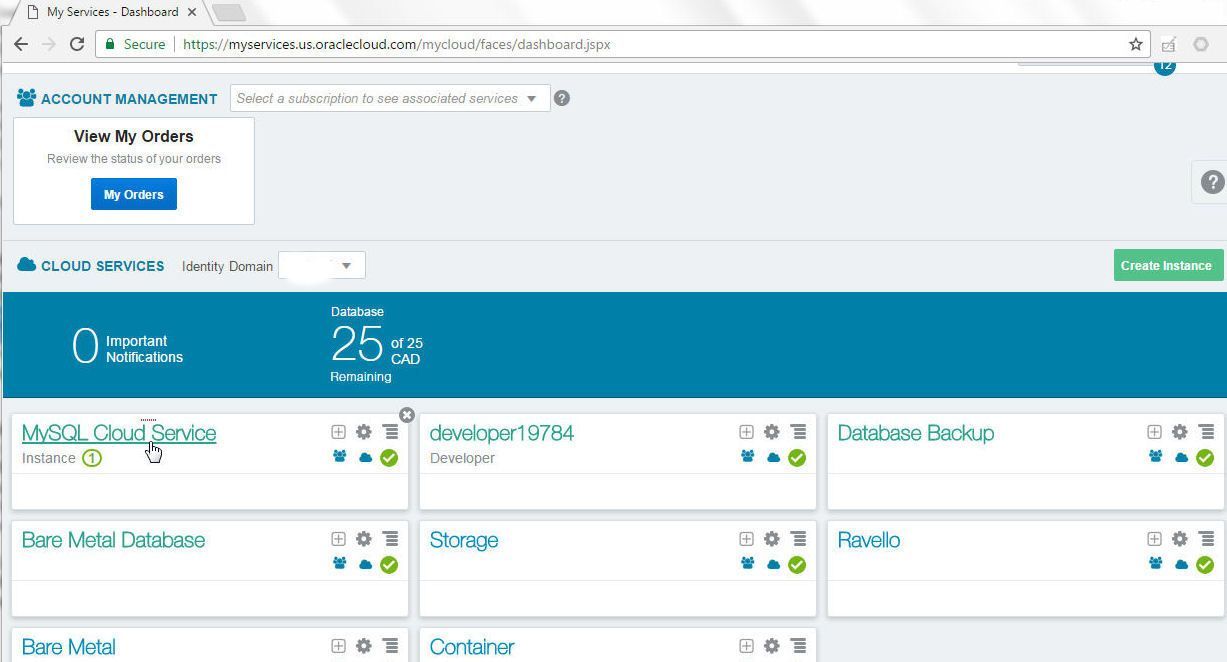Click the browser forward arrow
The height and width of the screenshot is (662, 1227).
pyautogui.click(x=49, y=44)
